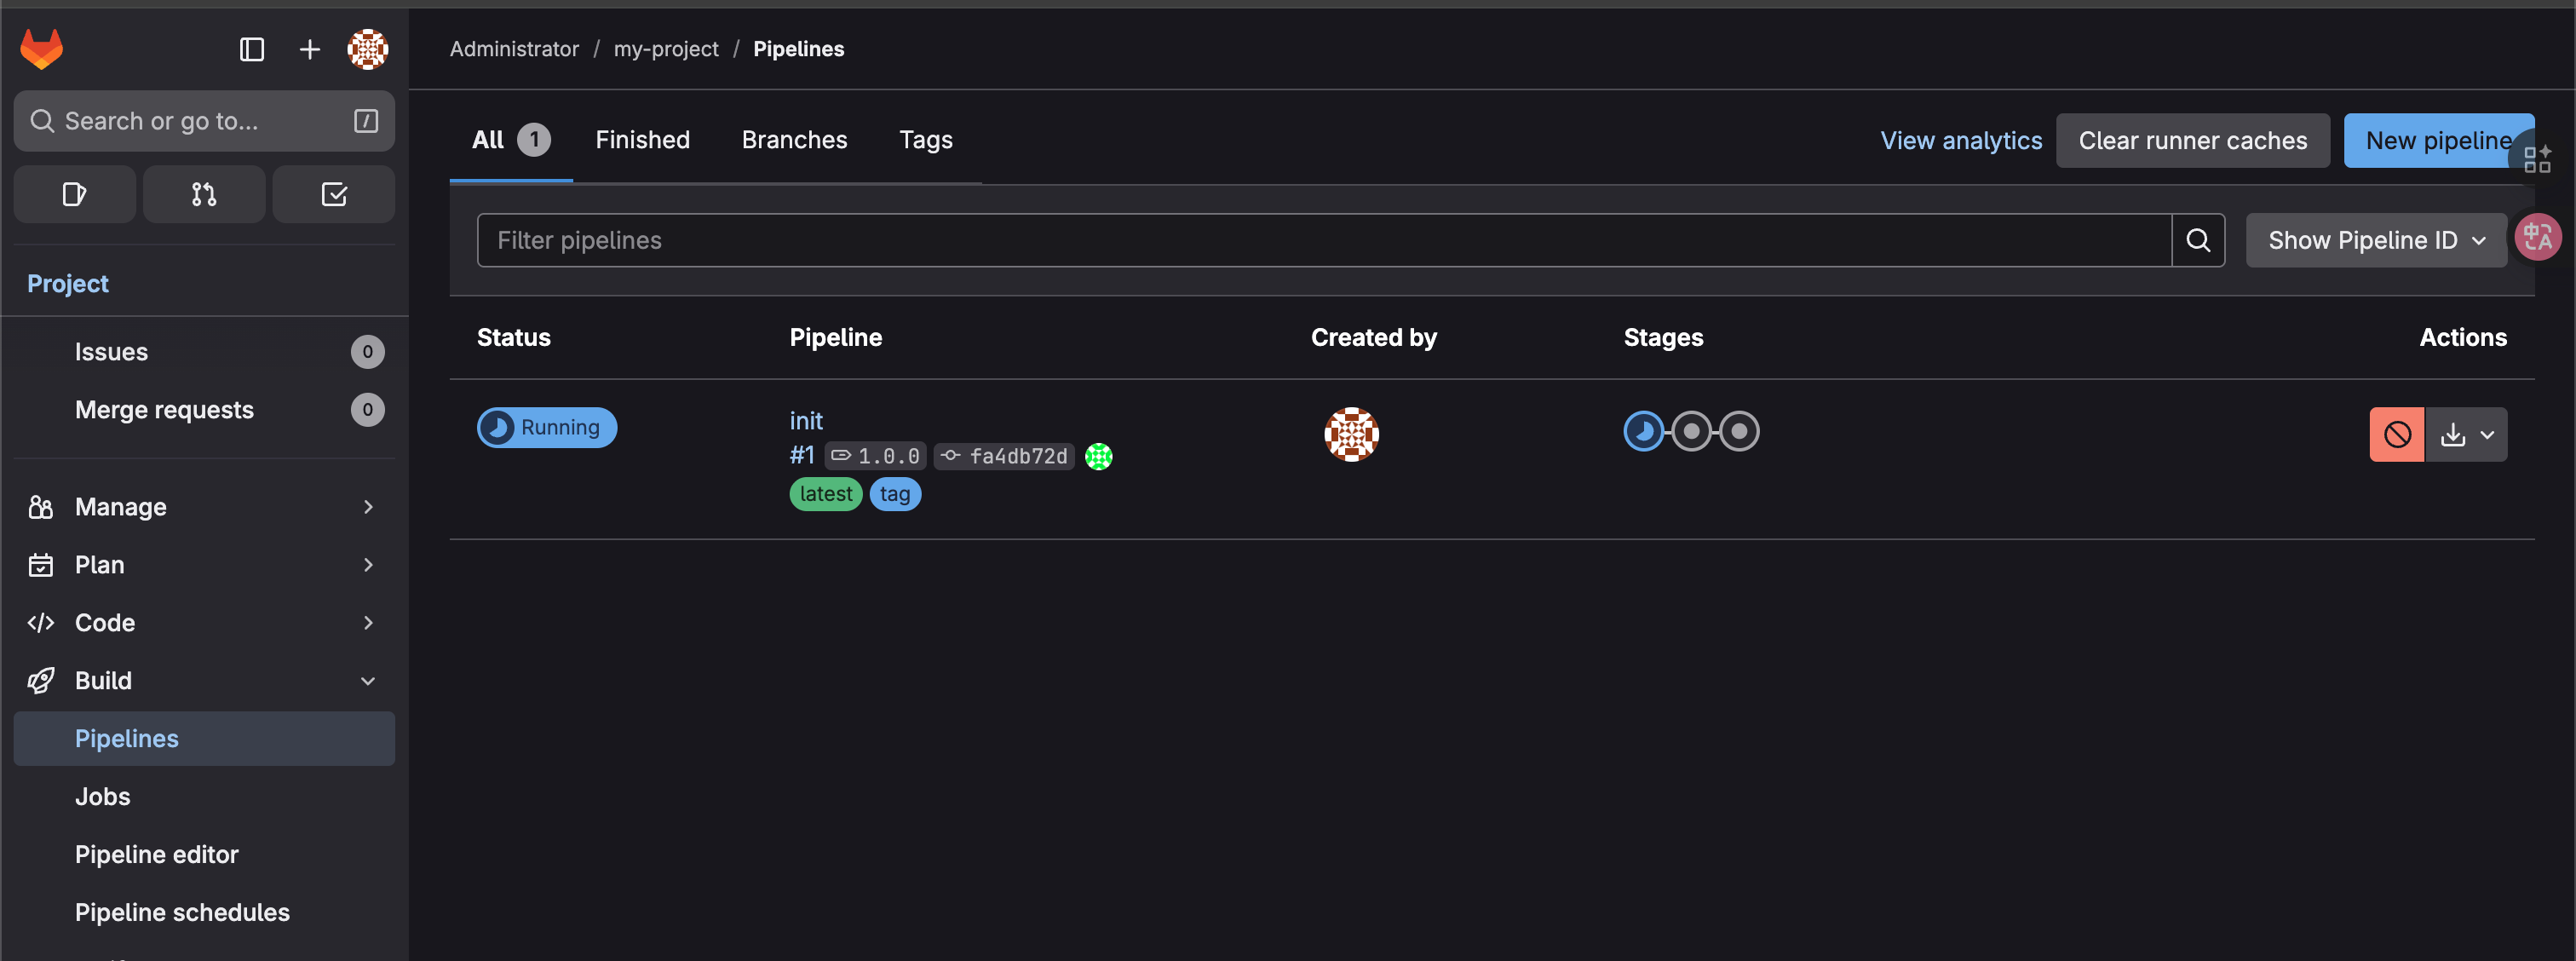Image resolution: width=2576 pixels, height=961 pixels.
Task: Open the download artifacts dropdown
Action: tap(2465, 434)
